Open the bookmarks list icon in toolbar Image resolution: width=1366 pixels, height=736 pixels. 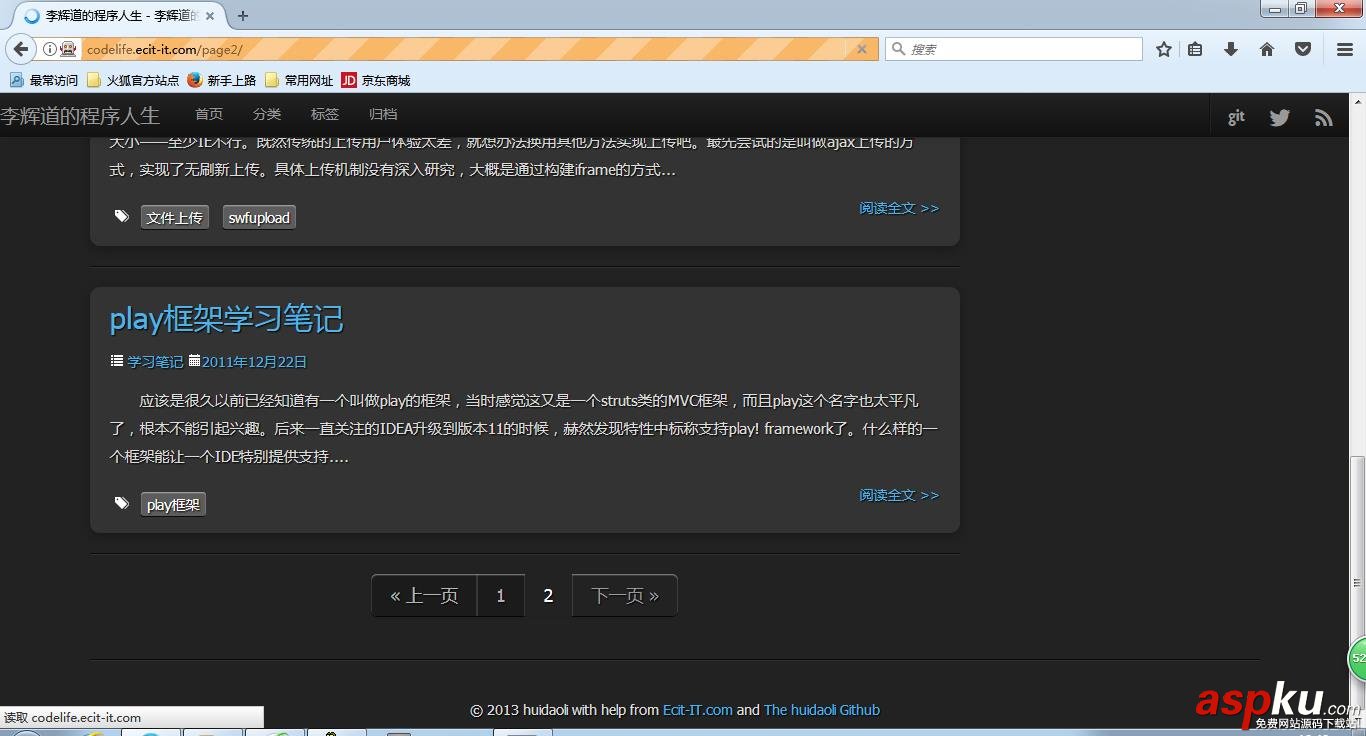1195,48
